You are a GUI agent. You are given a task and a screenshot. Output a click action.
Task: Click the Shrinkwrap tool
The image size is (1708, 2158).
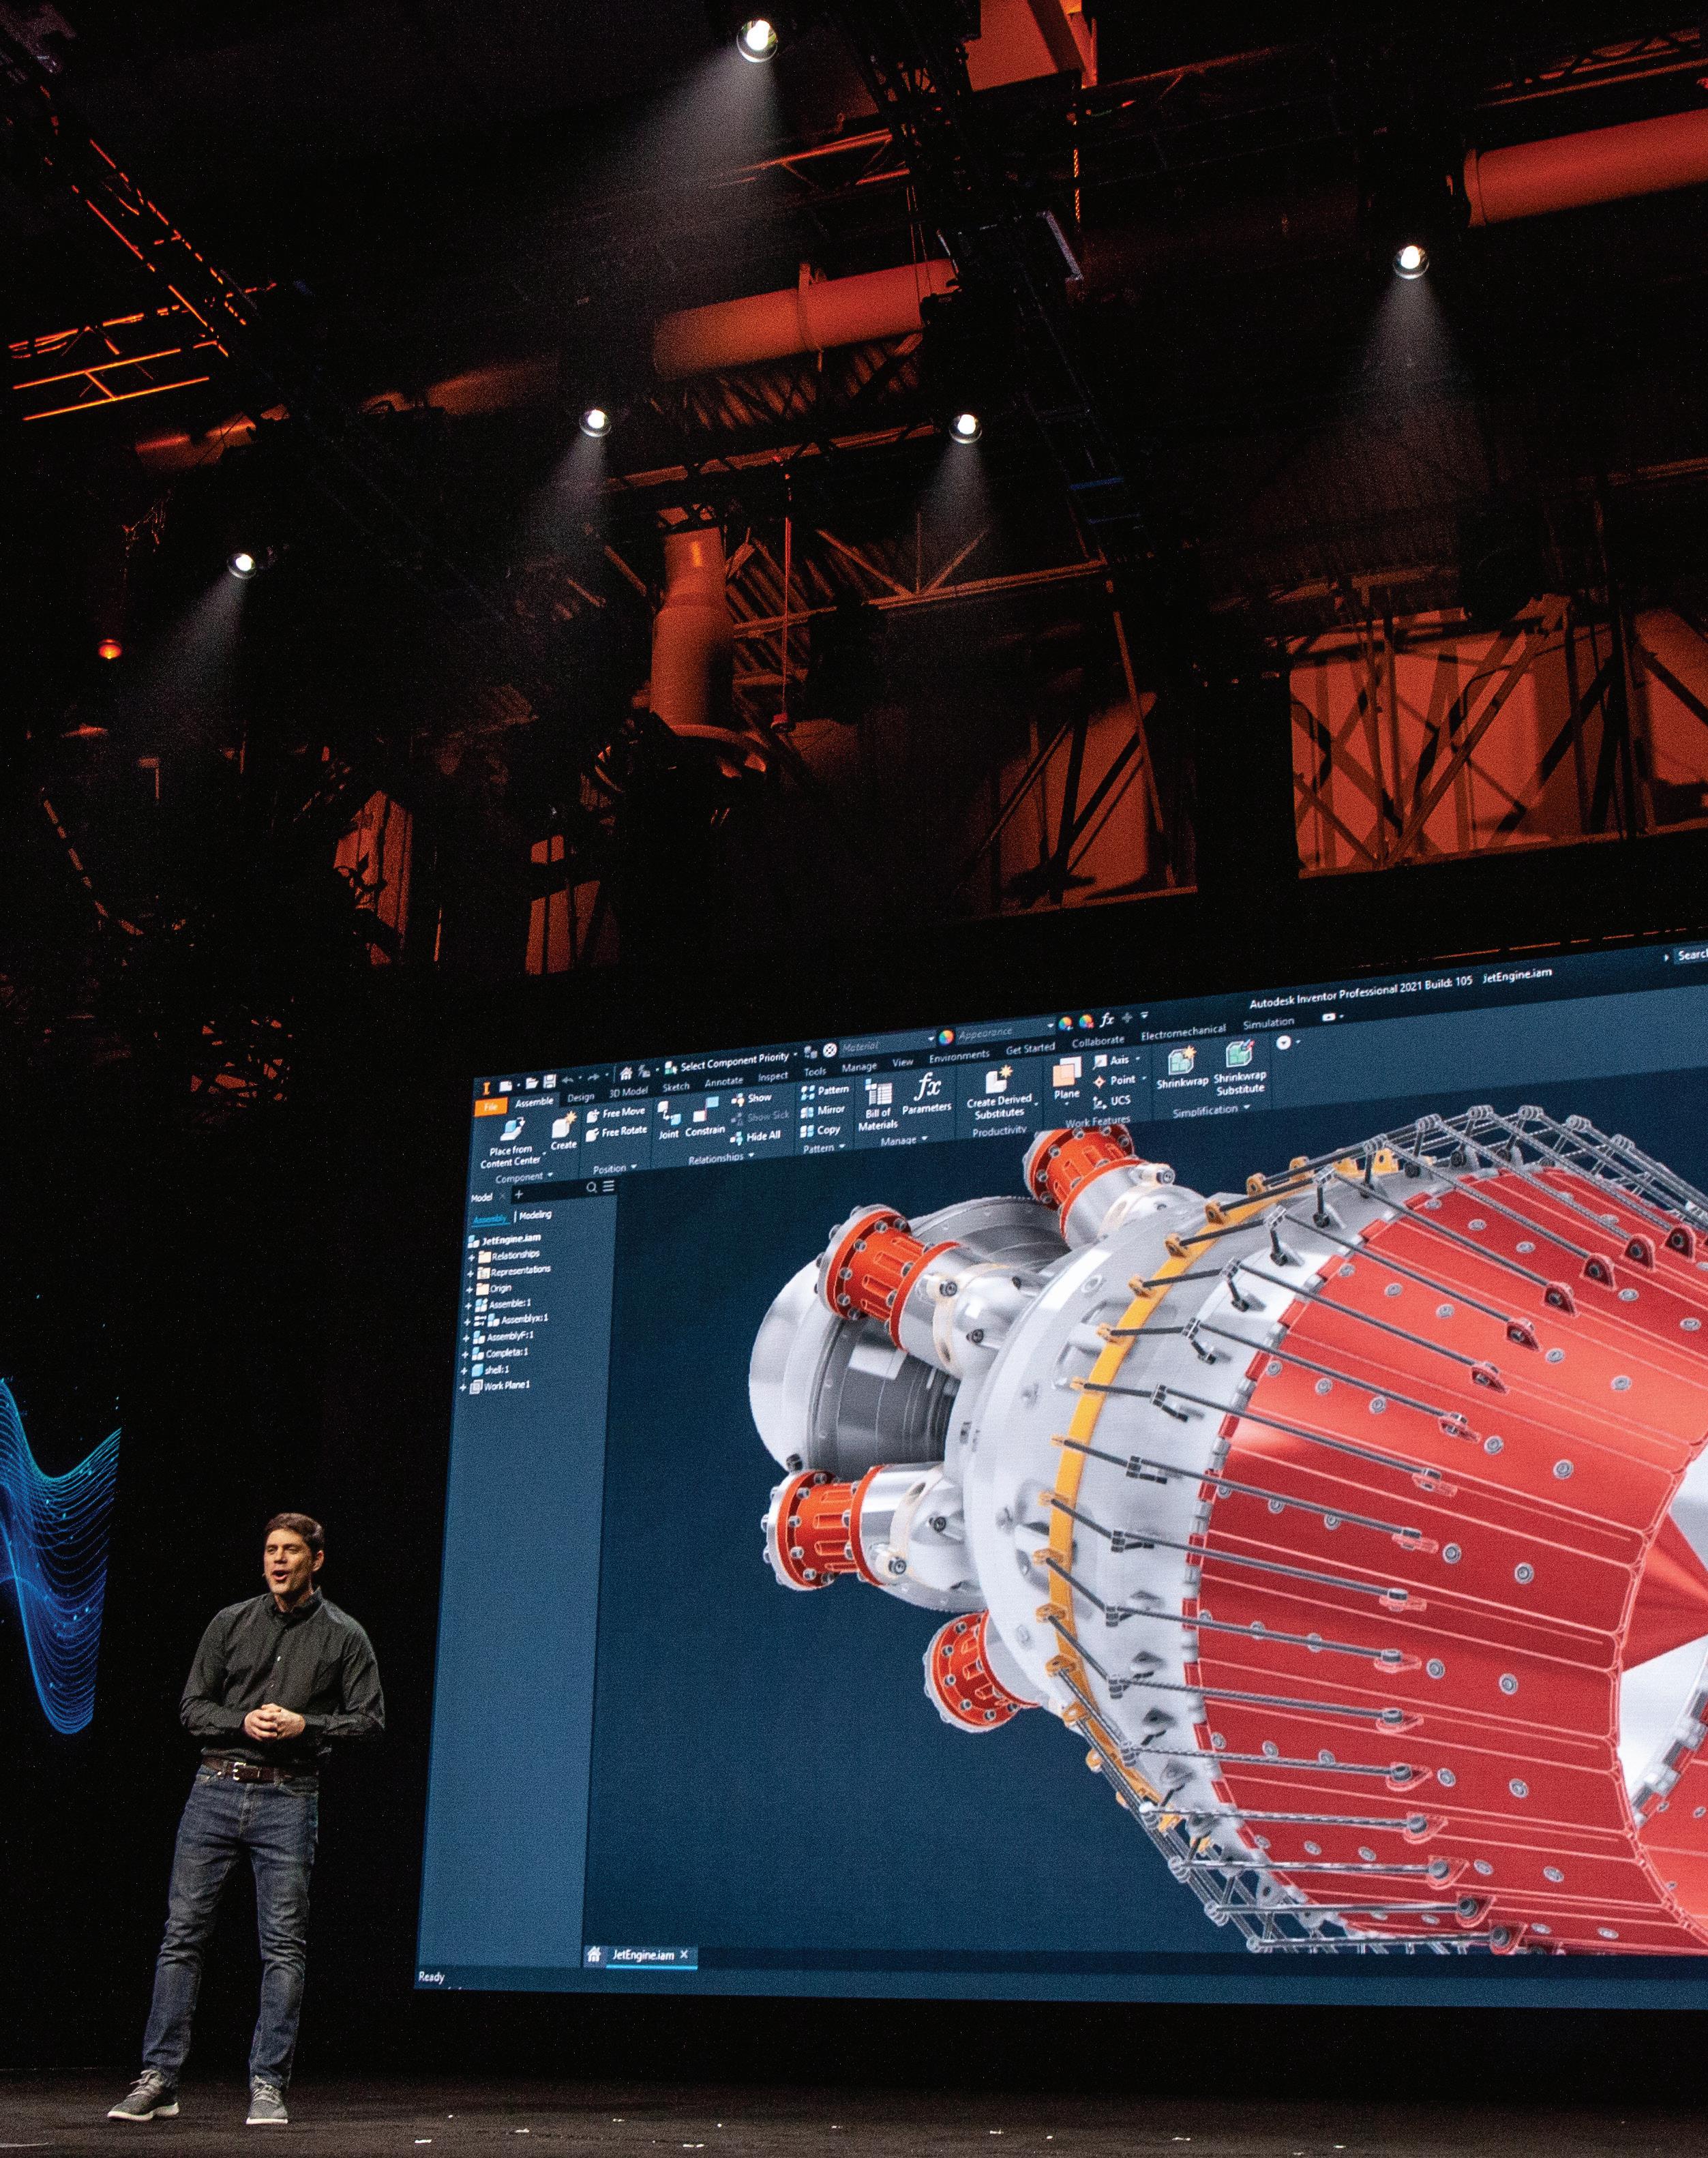[x=1182, y=1068]
